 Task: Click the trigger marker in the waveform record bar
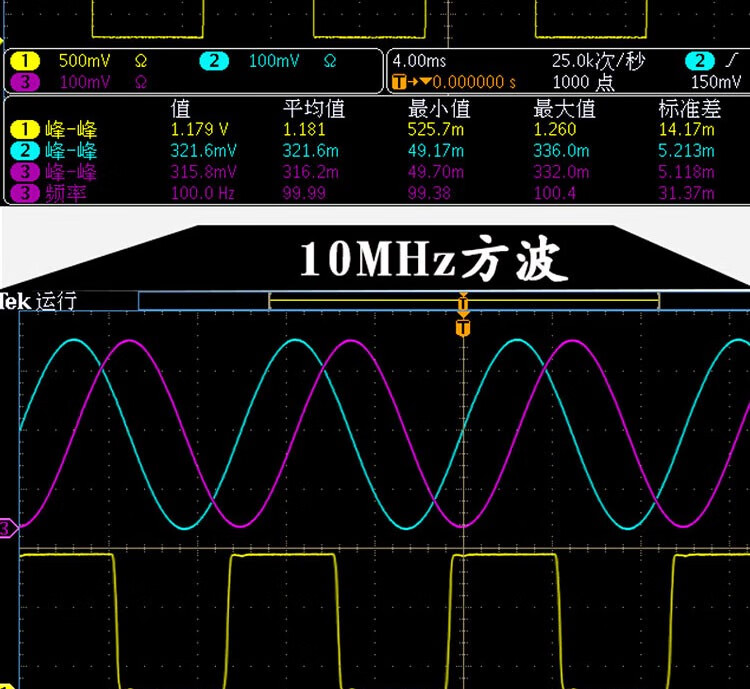[463, 303]
